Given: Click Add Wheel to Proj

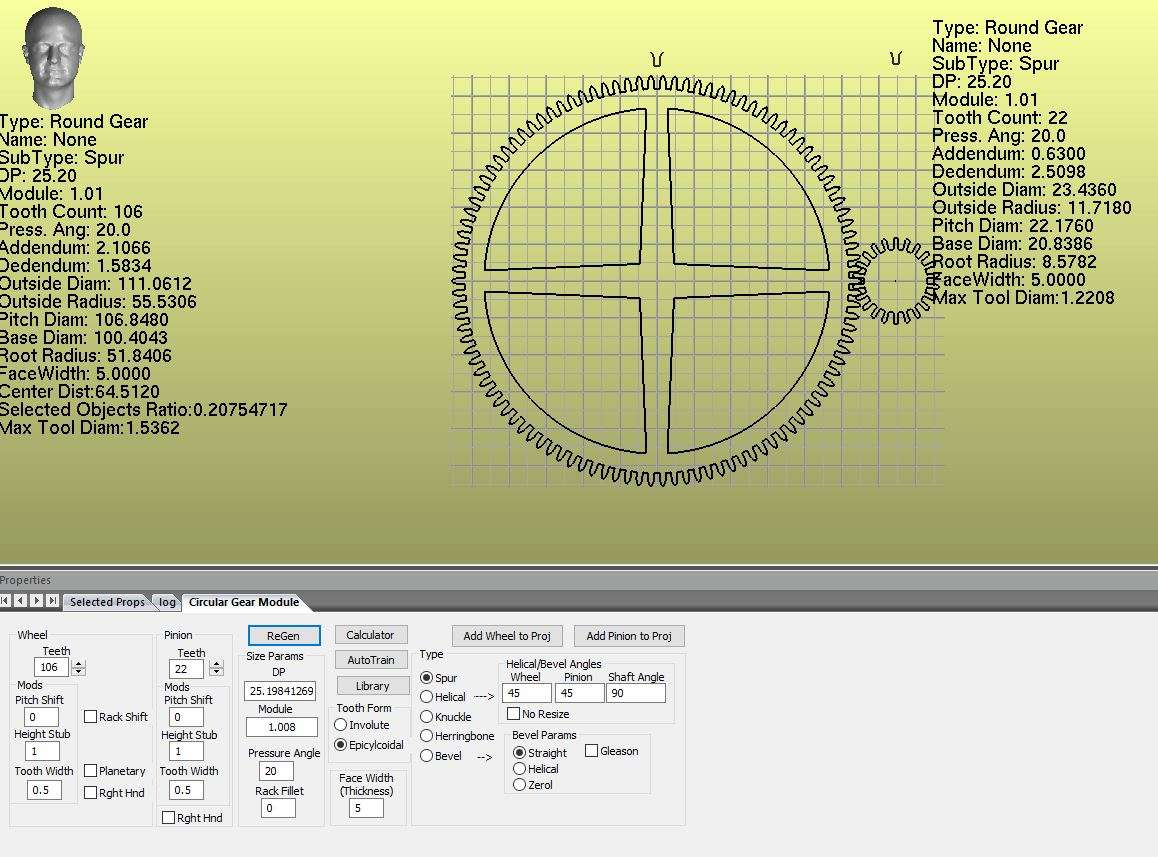Looking at the screenshot, I should point(507,636).
